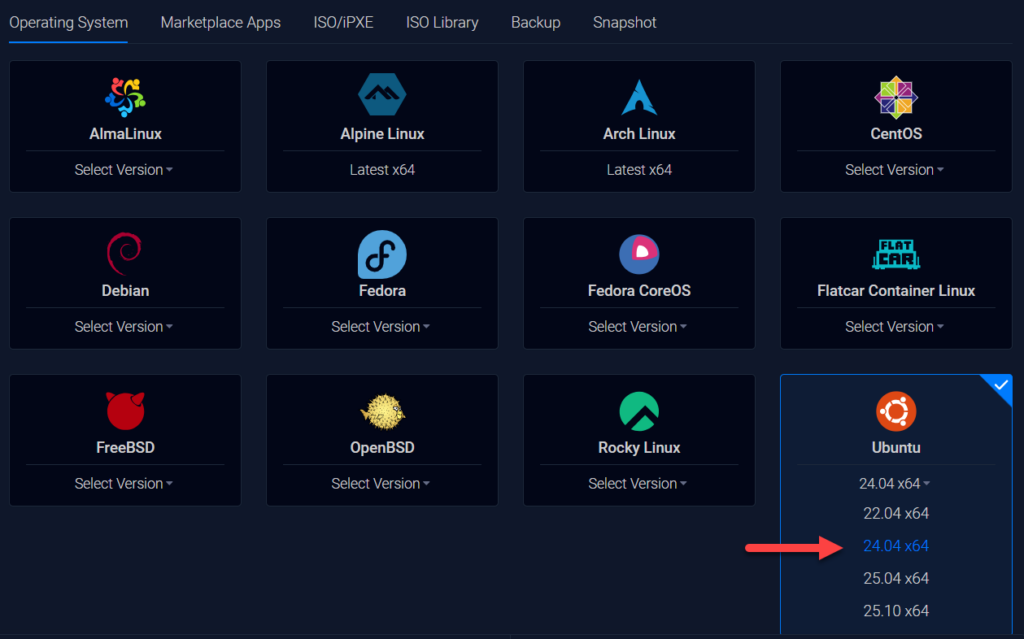Open Fedora CoreOS Select Version dropdown
The width and height of the screenshot is (1024, 639).
click(638, 327)
